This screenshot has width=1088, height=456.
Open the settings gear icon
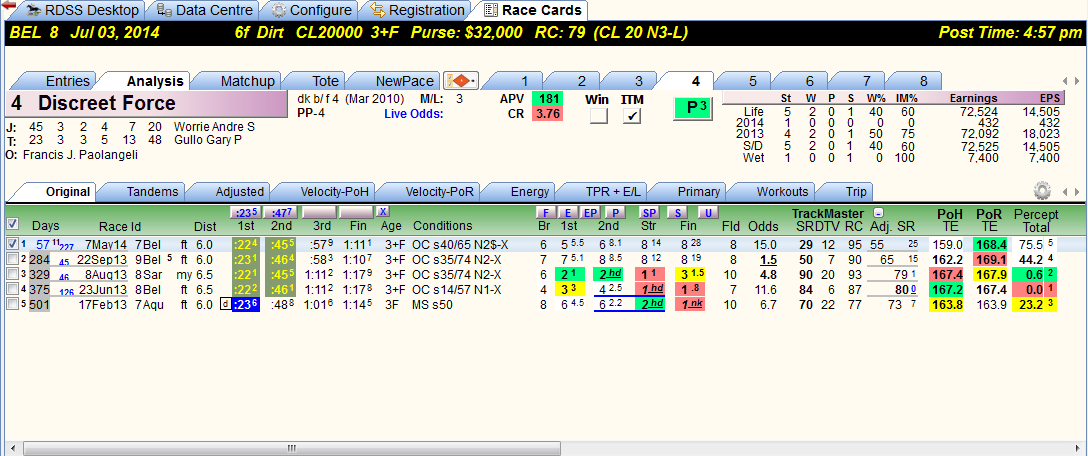coord(1041,191)
